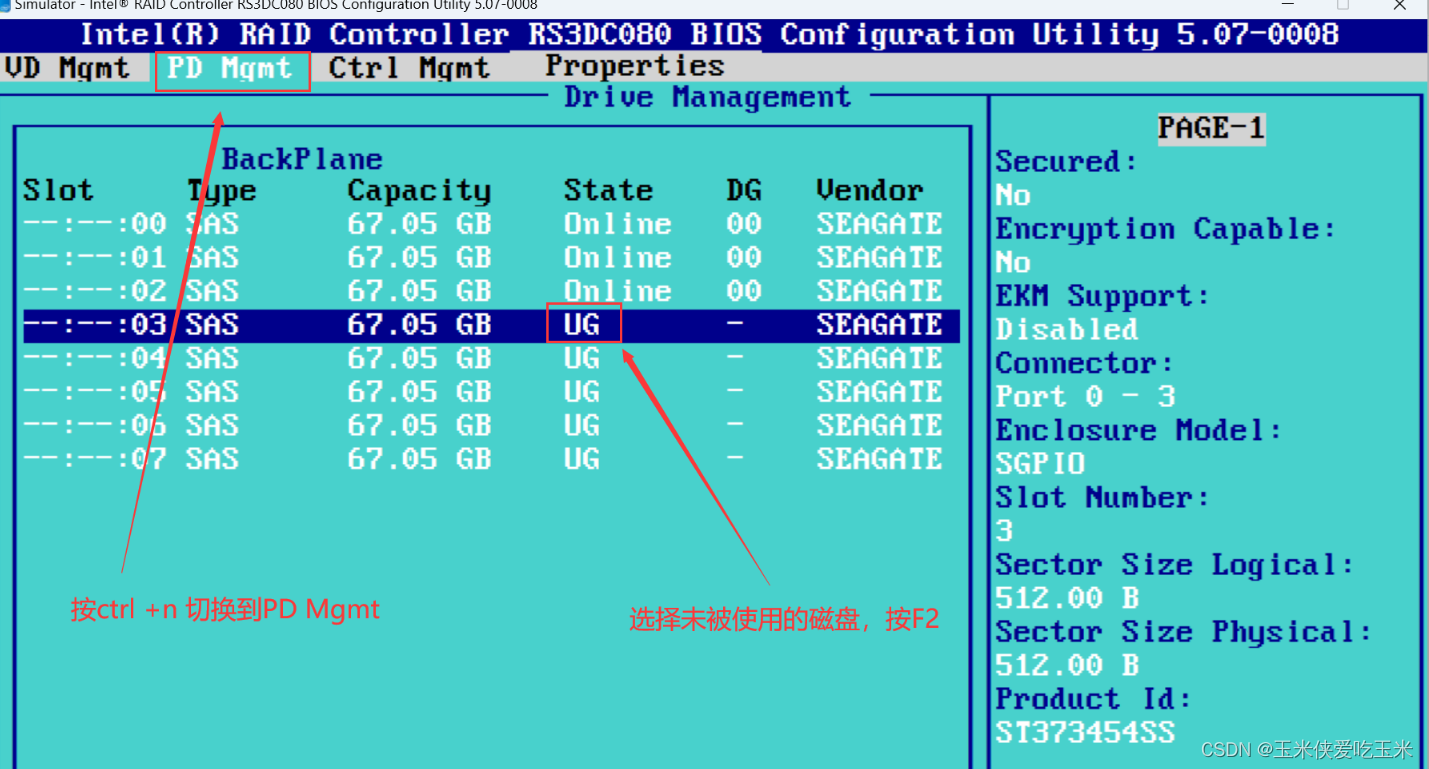Click the Capacity column header
This screenshot has height=769, width=1429.
[x=419, y=191]
